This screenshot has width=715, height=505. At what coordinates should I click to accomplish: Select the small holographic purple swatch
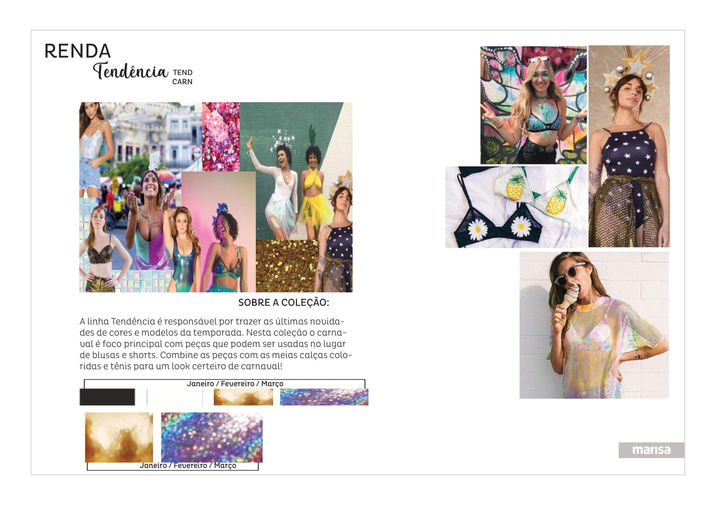[324, 397]
